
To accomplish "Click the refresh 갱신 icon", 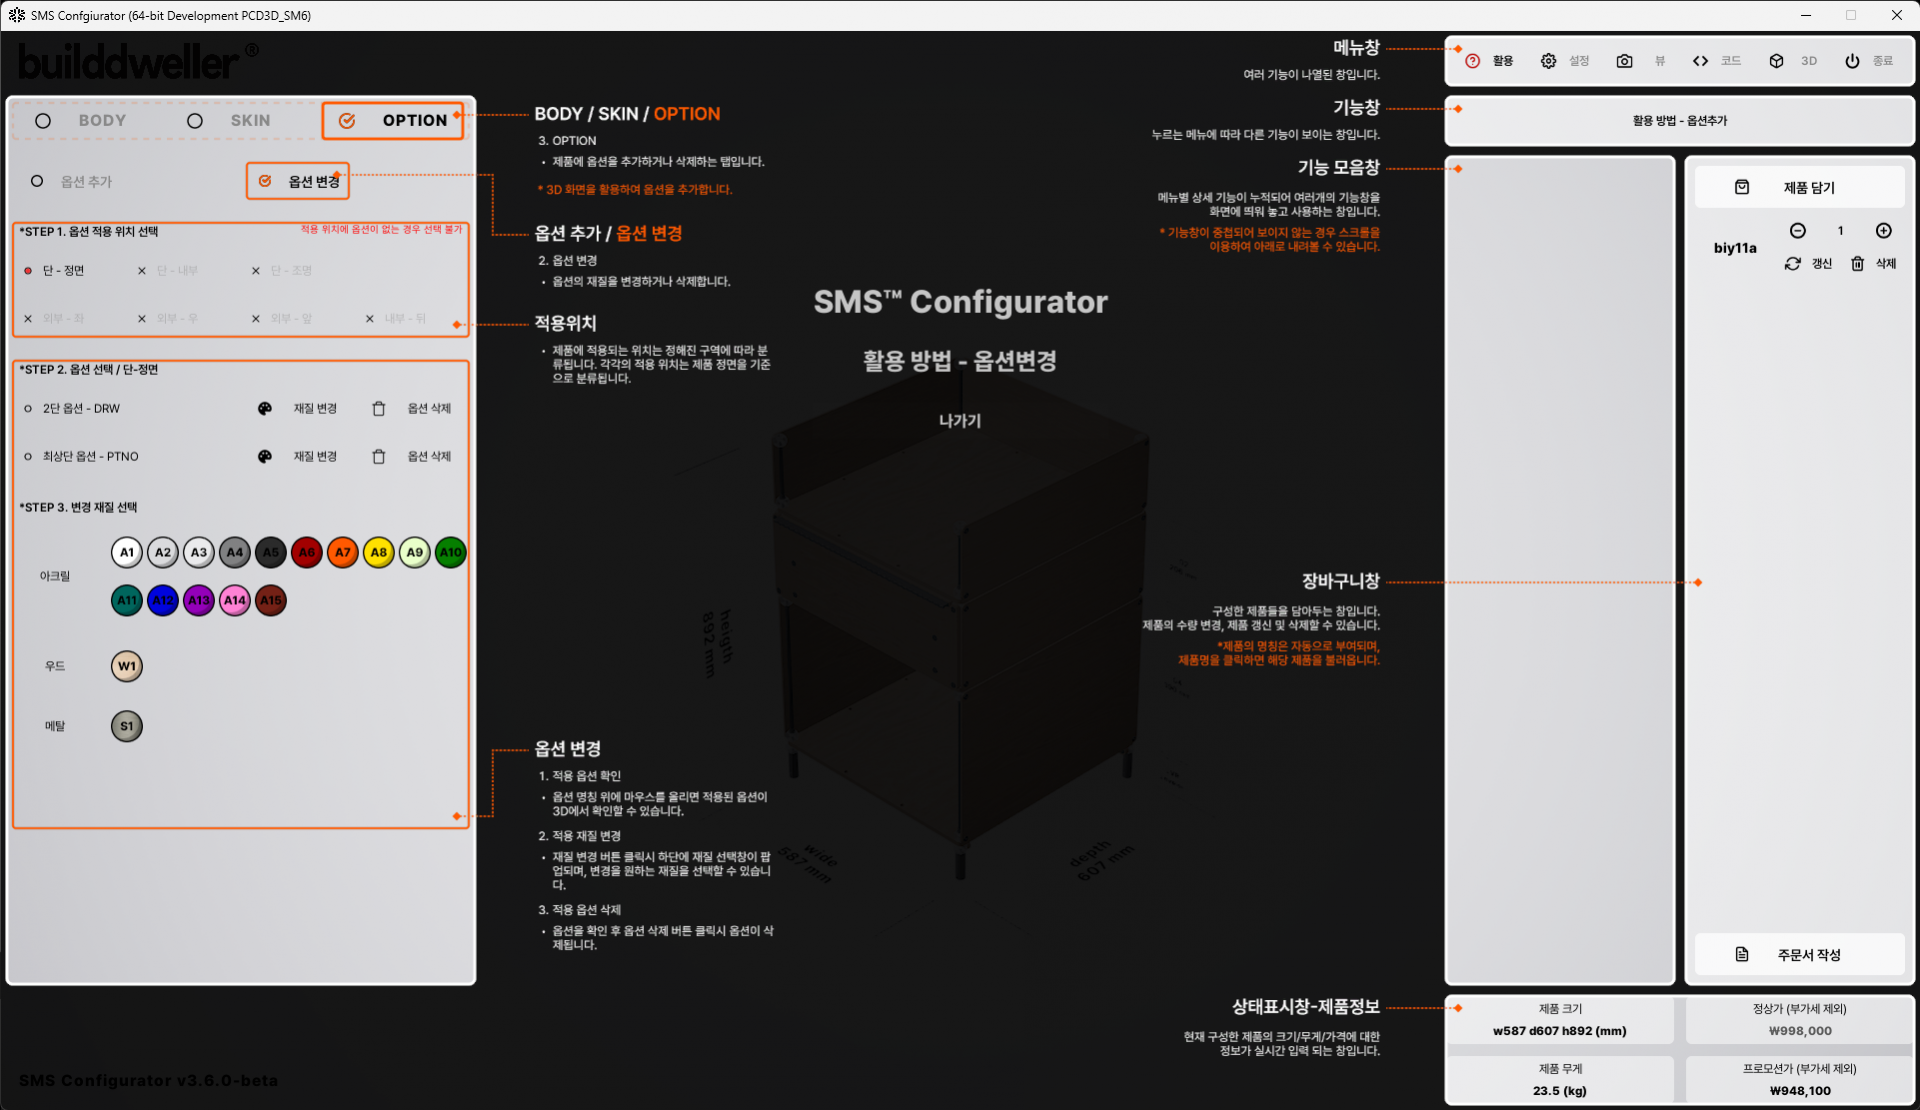I will pyautogui.click(x=1792, y=264).
